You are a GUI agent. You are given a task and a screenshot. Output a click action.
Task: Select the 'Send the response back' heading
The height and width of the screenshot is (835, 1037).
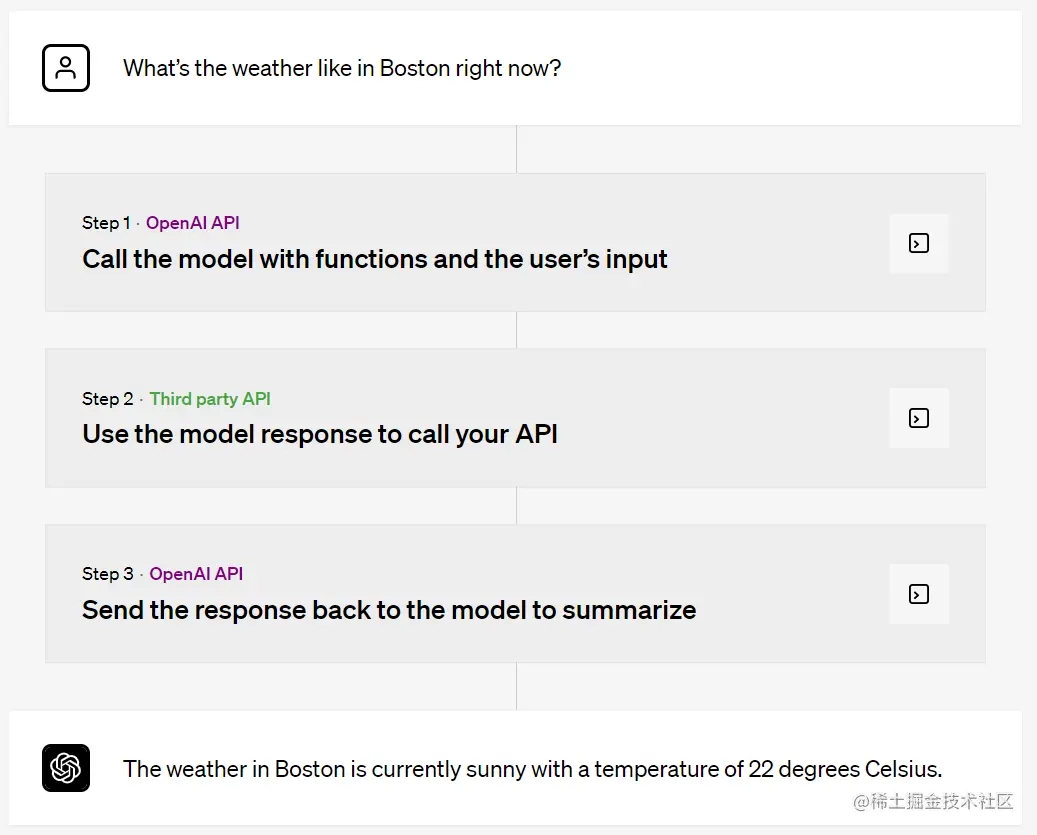tap(389, 610)
